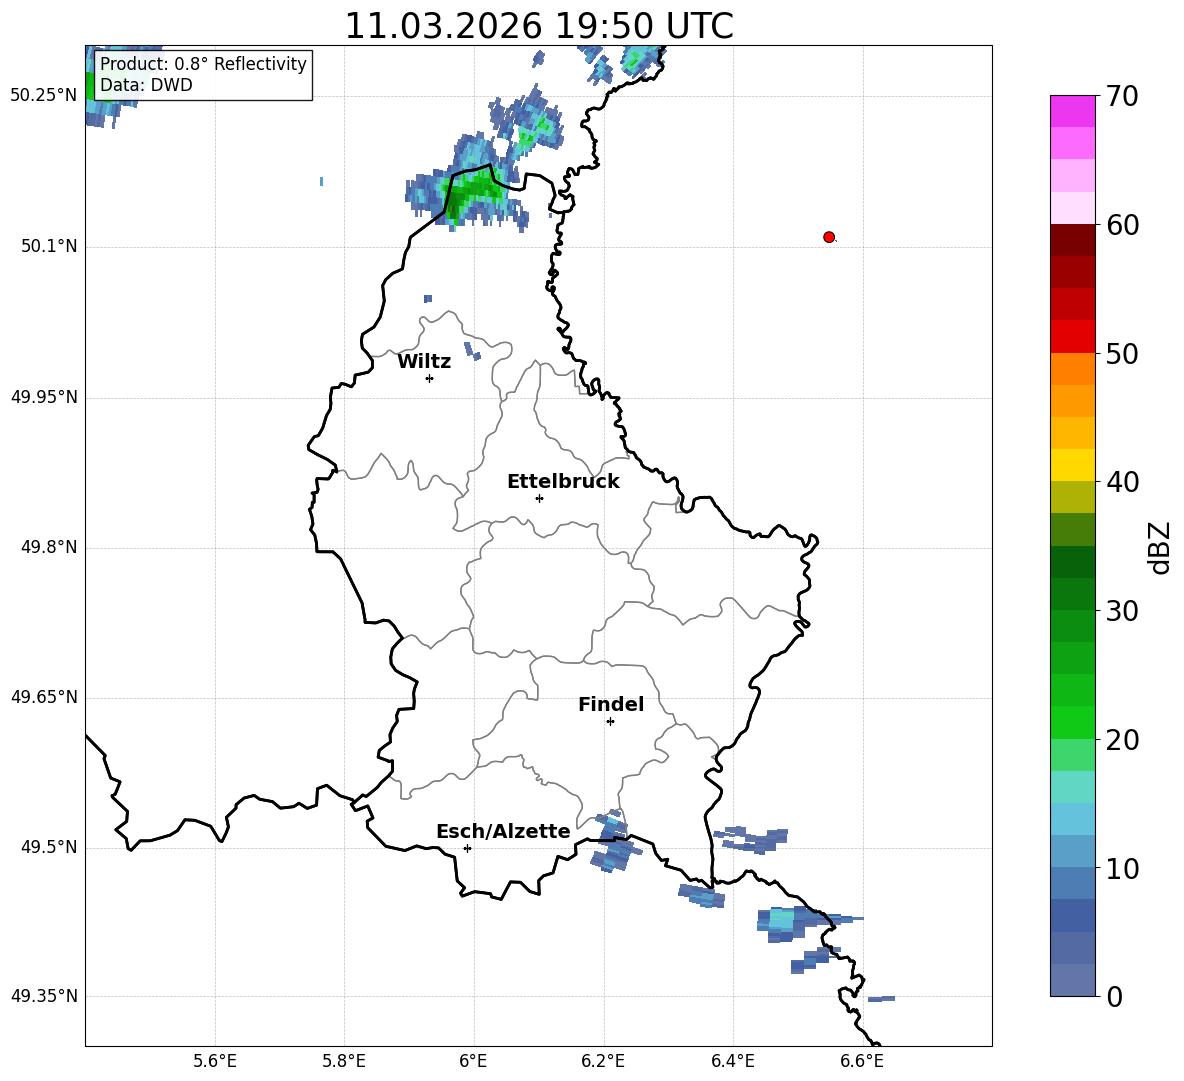Click the 49.95°N latitude label
Image resolution: width=1184 pixels, height=1081 pixels.
pos(44,397)
